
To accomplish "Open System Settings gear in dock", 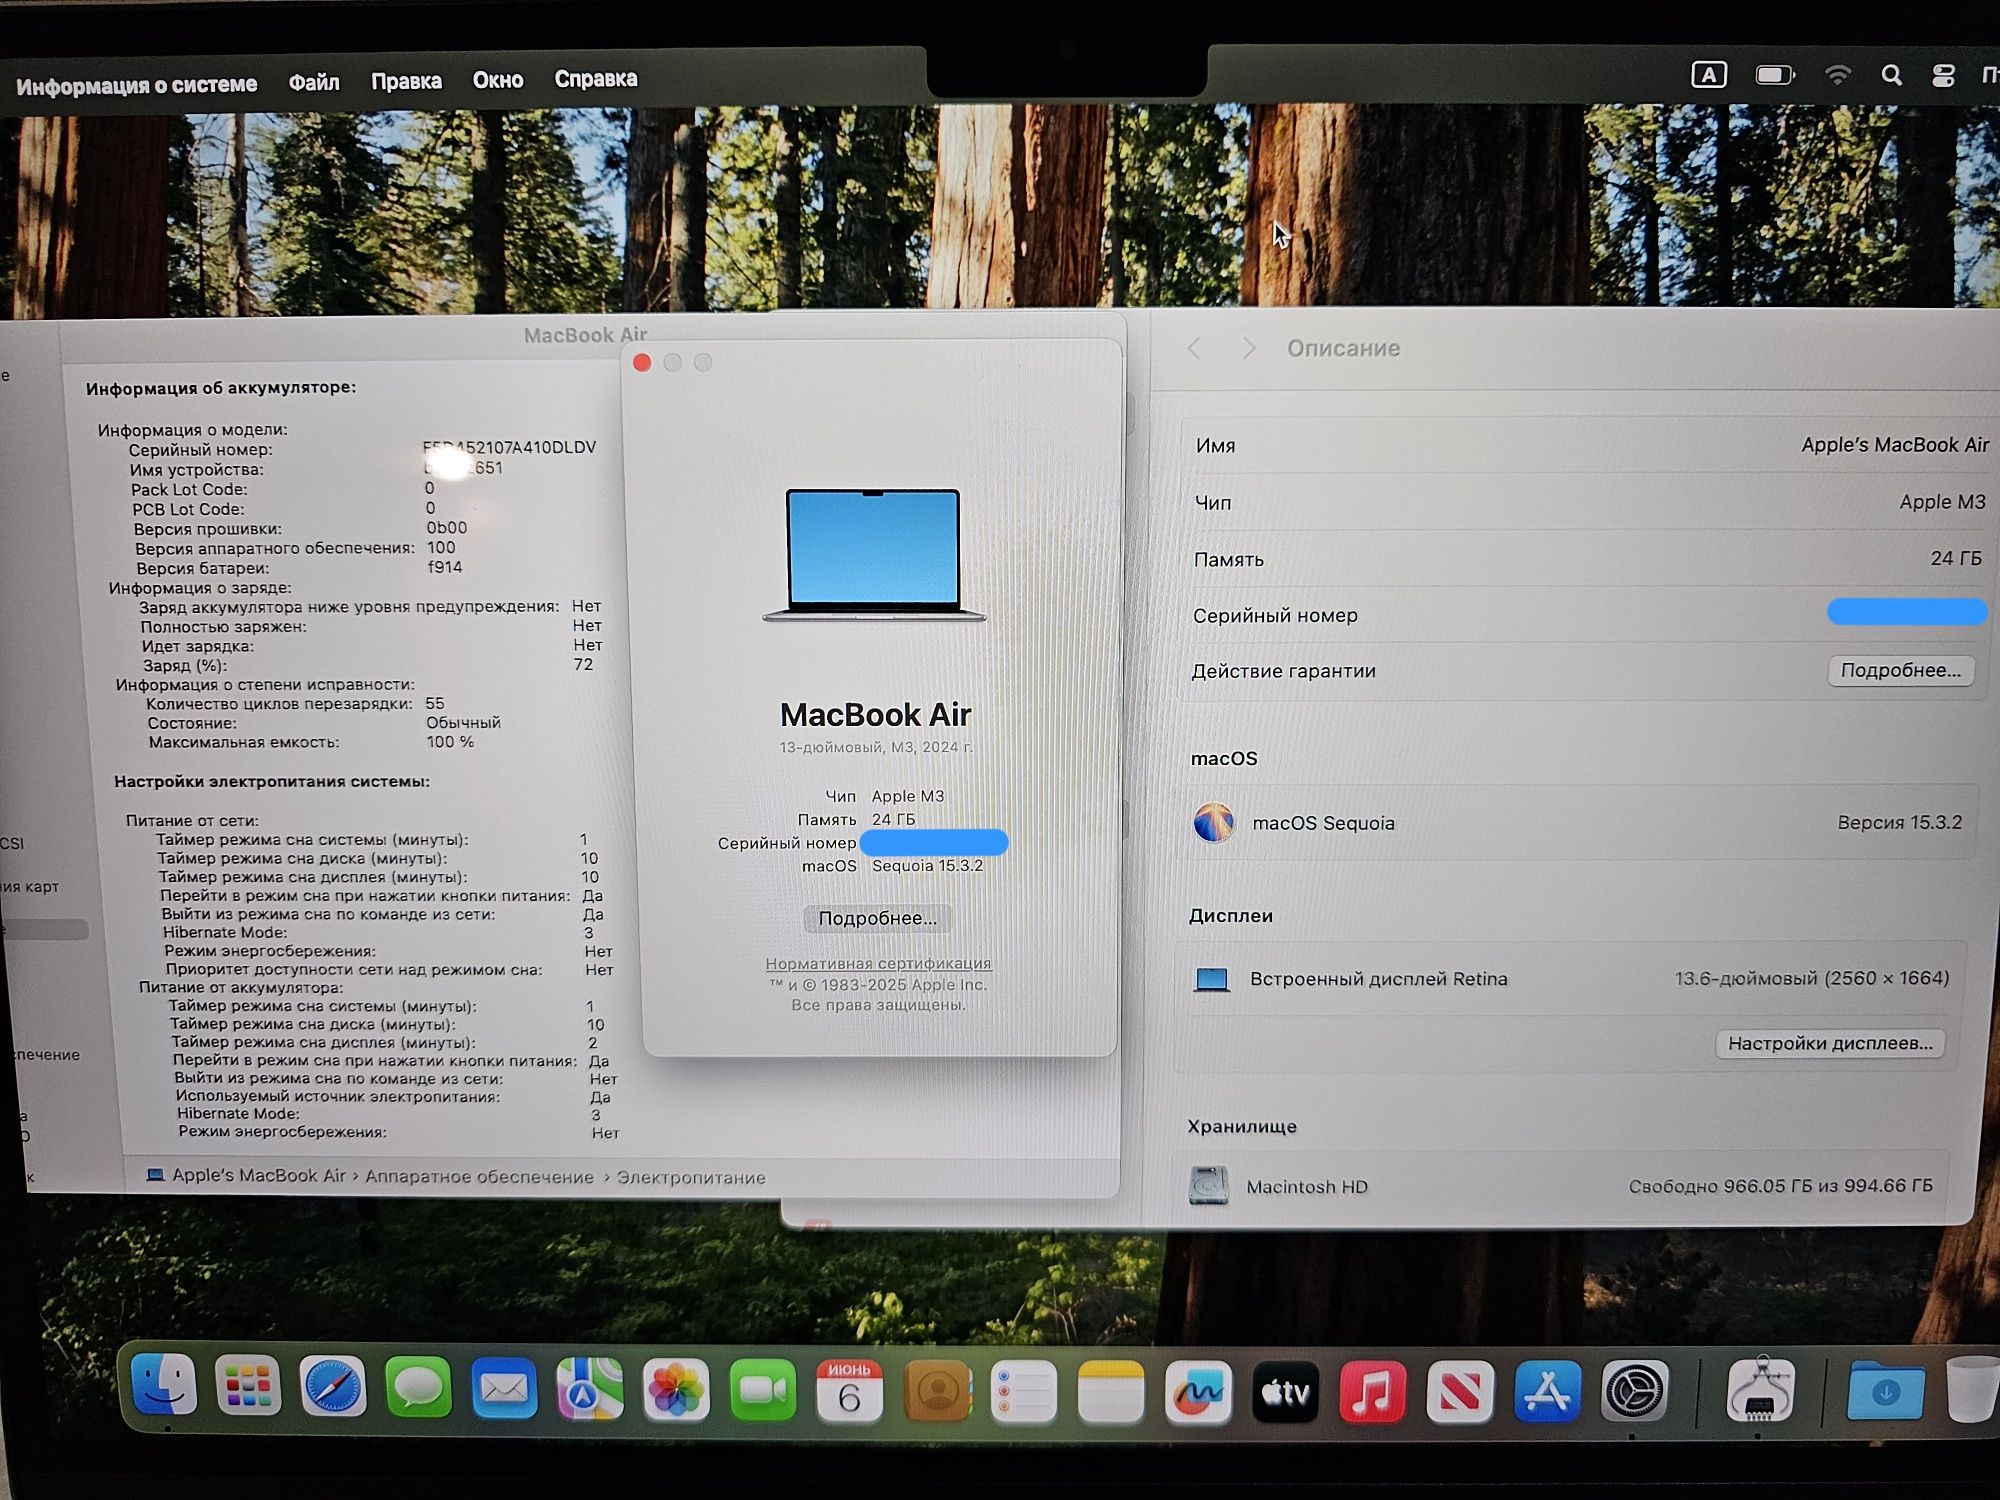I will click(1635, 1391).
